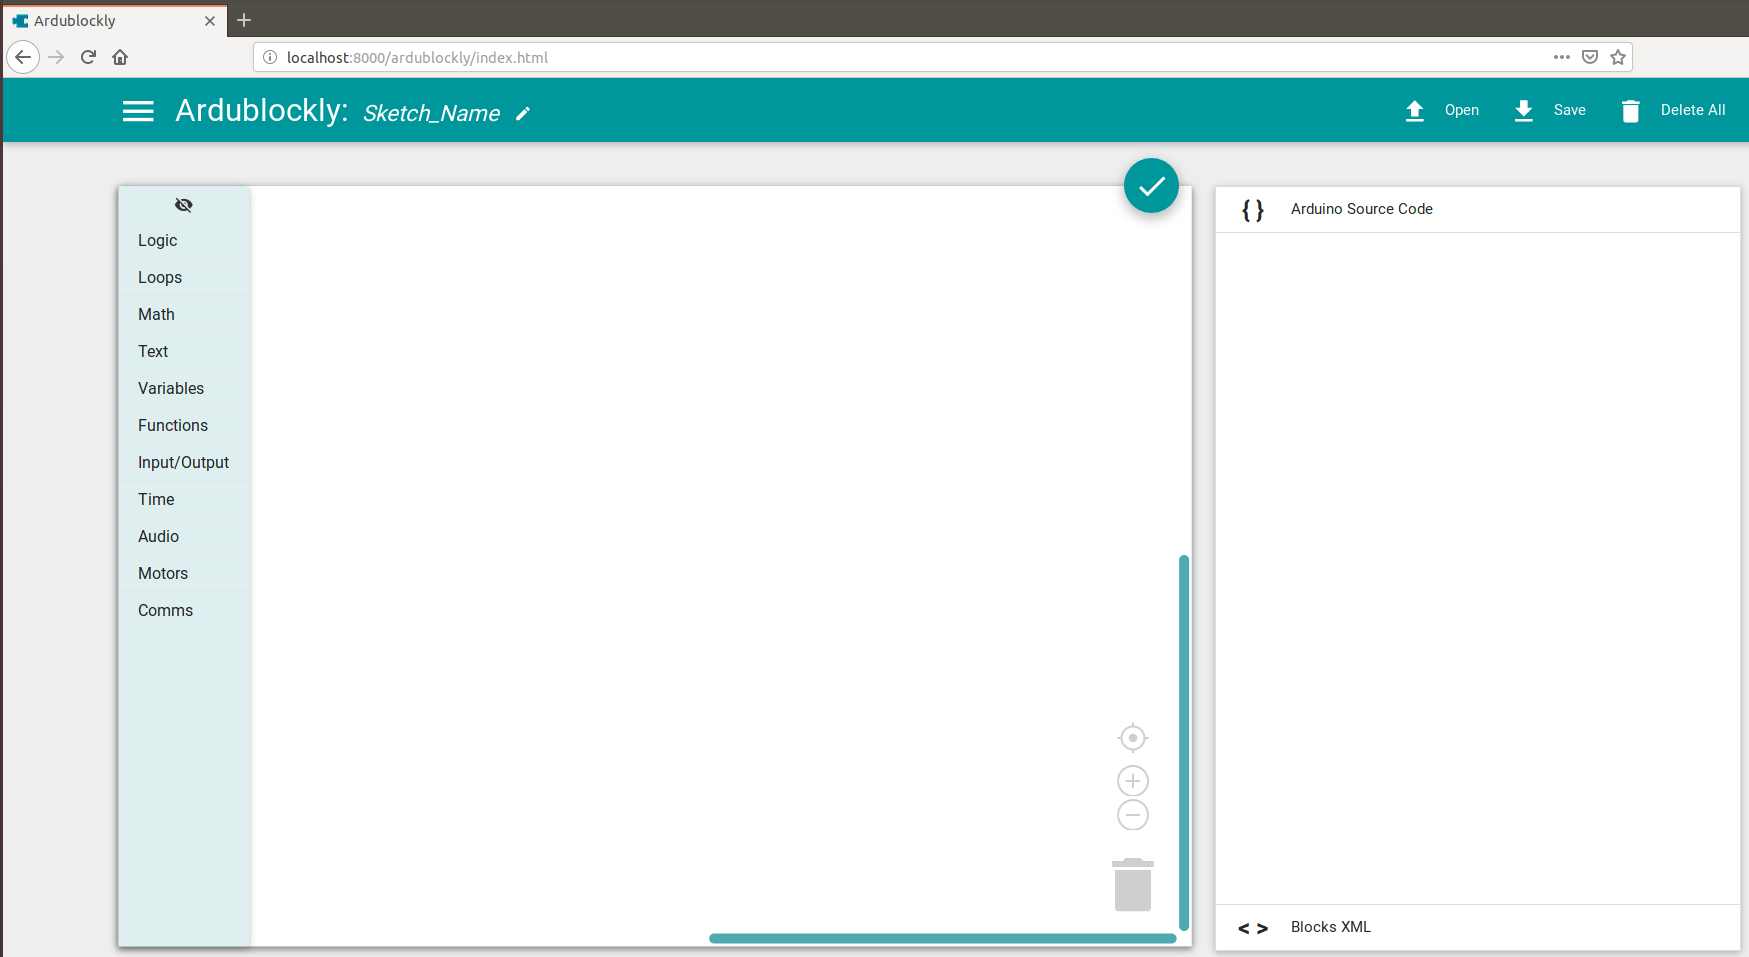Image resolution: width=1749 pixels, height=957 pixels.
Task: Center the workspace with the target icon
Action: tap(1132, 737)
